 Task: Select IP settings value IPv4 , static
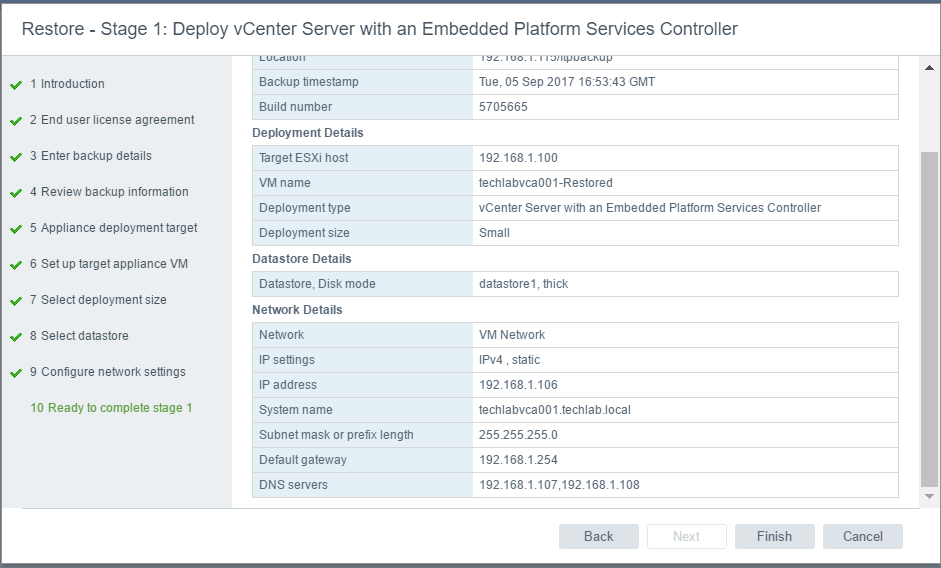tap(510, 360)
